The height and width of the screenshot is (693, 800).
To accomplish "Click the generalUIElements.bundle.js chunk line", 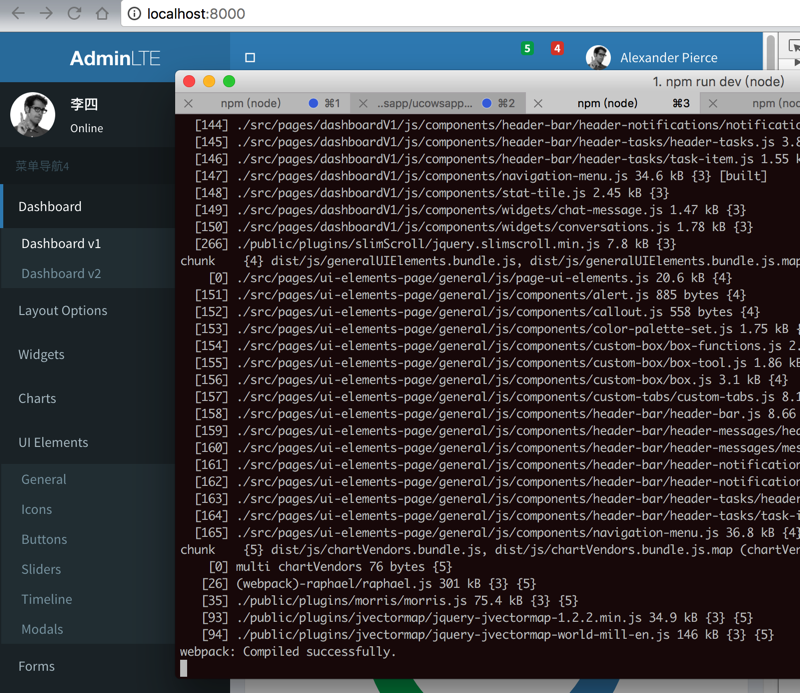I will 490,261.
